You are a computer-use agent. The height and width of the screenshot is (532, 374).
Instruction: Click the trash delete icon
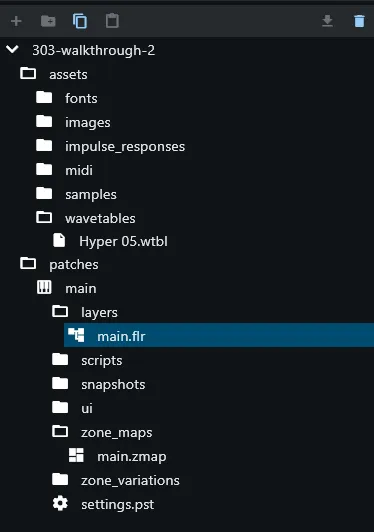click(359, 21)
